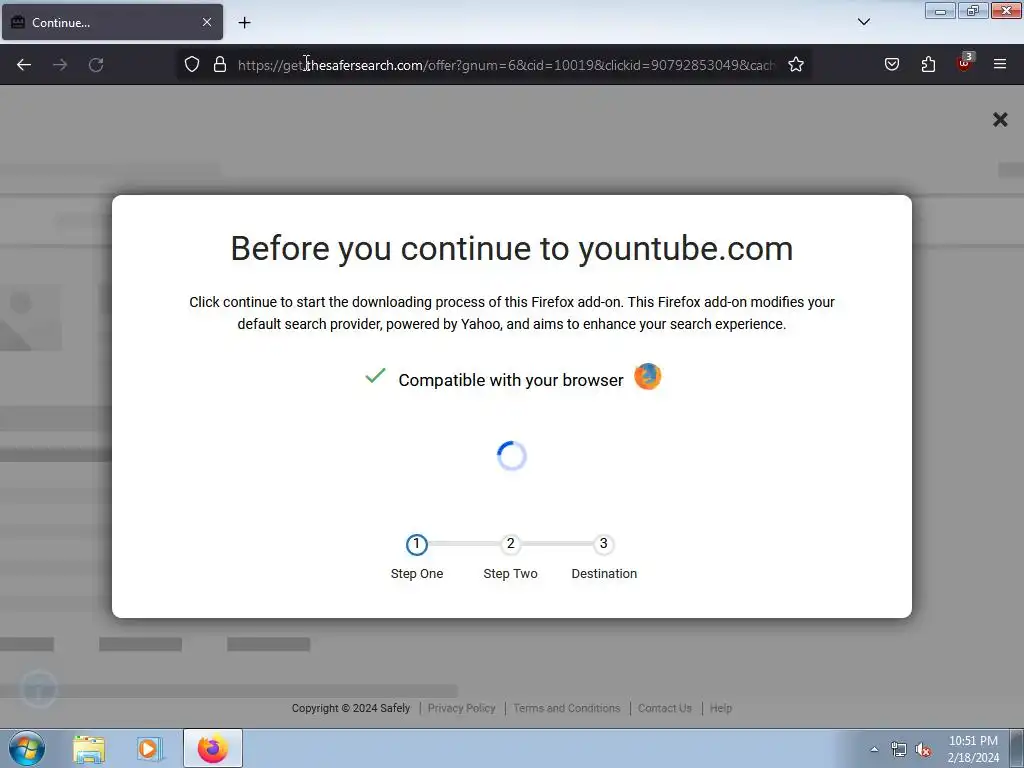Show hidden system tray icons arrow
The image size is (1024, 768).
pos(874,749)
